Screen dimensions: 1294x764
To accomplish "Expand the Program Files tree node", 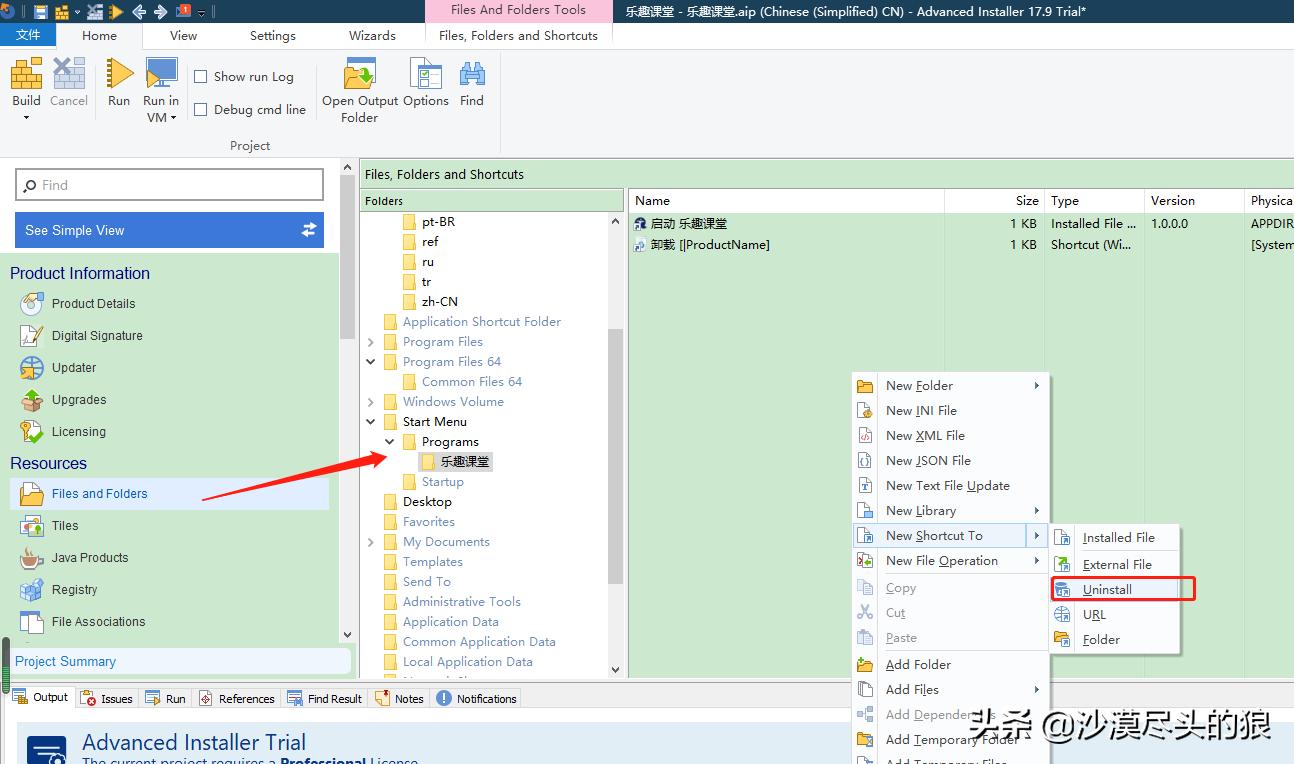I will point(371,342).
